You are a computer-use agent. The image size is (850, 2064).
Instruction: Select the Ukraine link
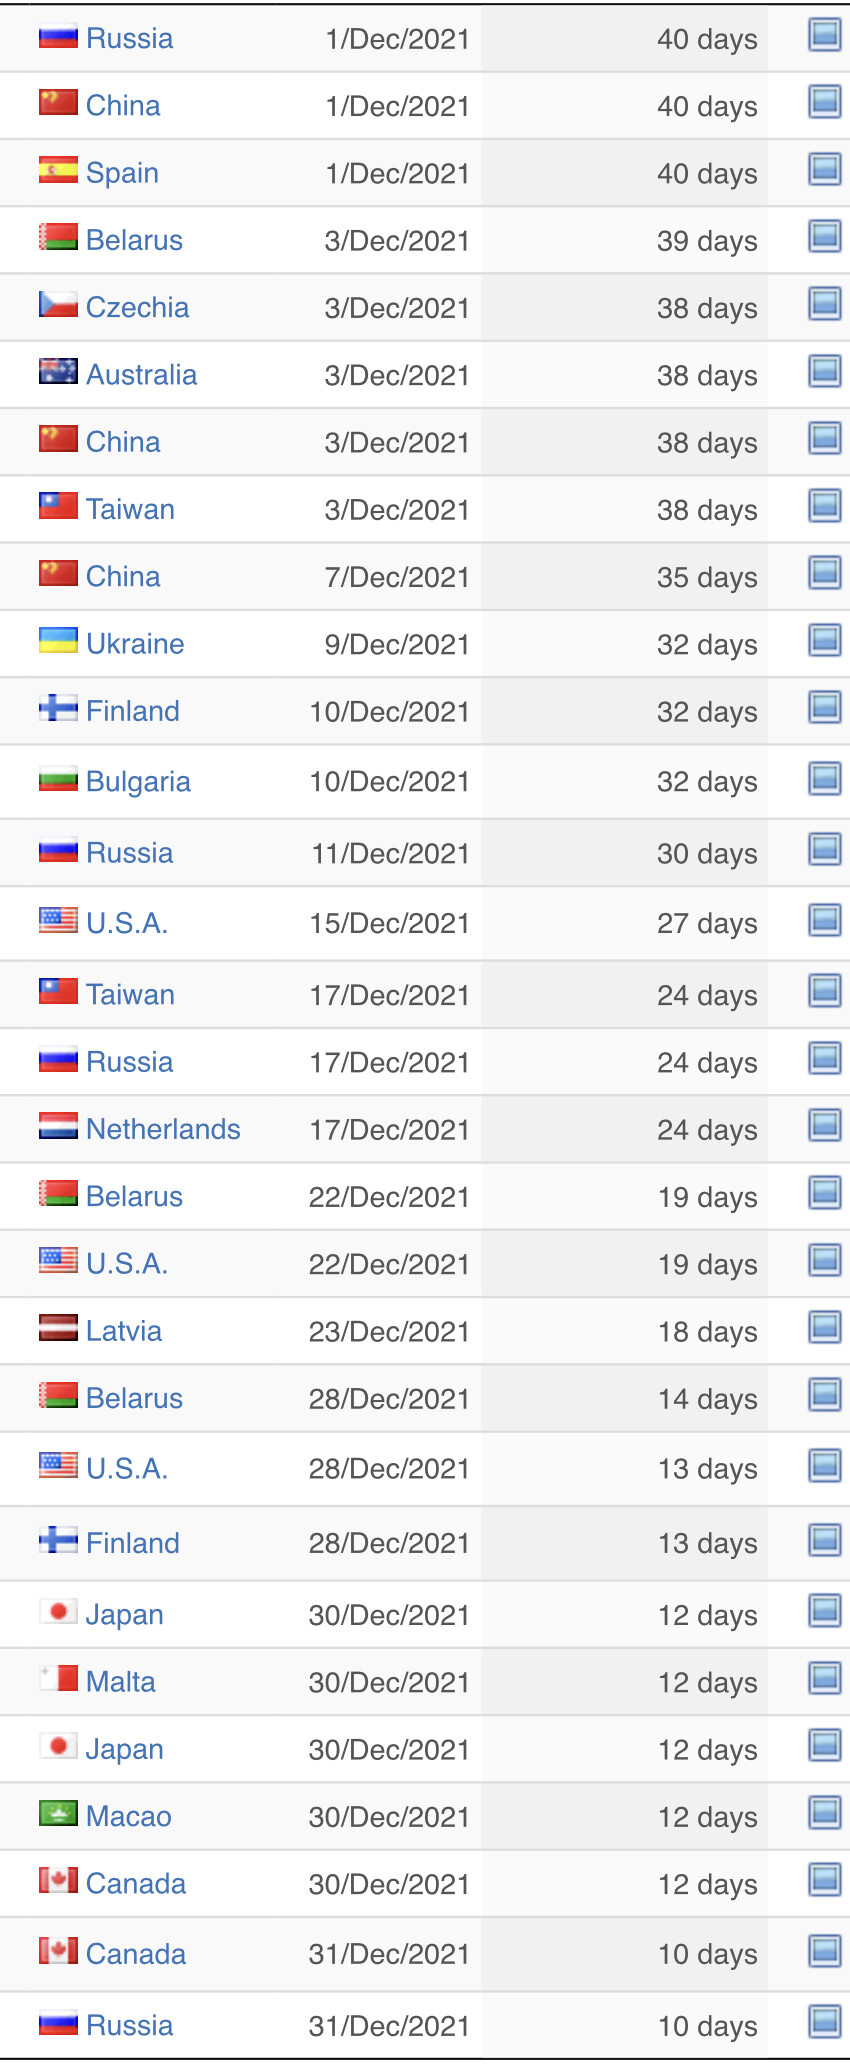[x=135, y=643]
